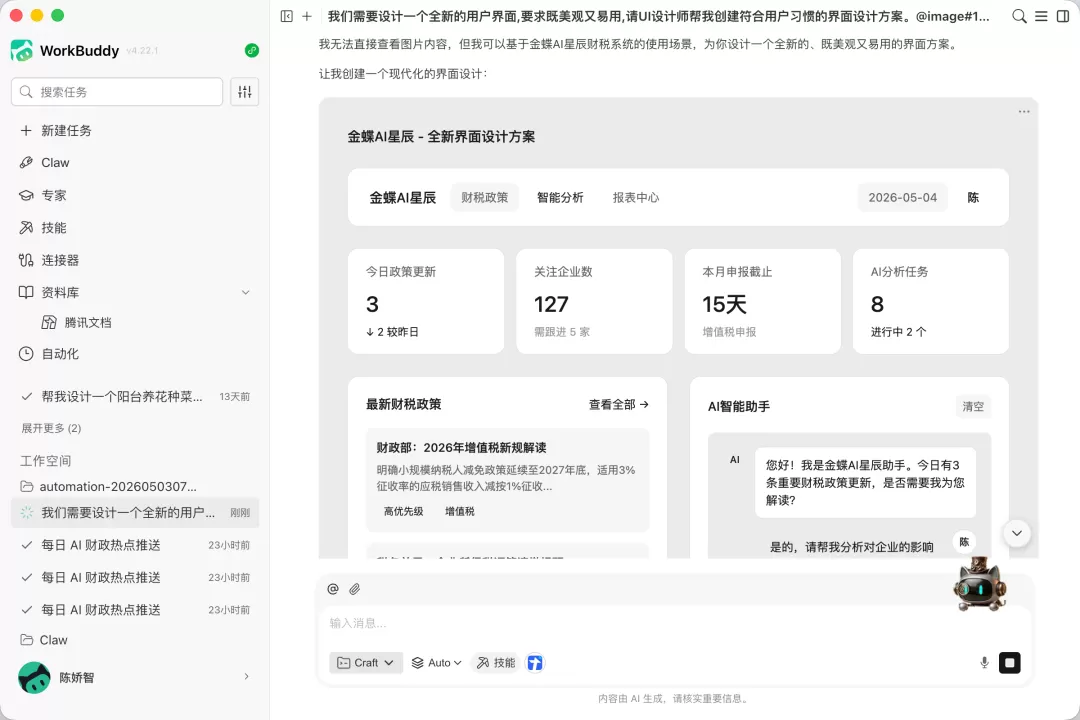The height and width of the screenshot is (720, 1080).
Task: Open task 帮我设计一个阳台养花种菜
Action: click(135, 397)
